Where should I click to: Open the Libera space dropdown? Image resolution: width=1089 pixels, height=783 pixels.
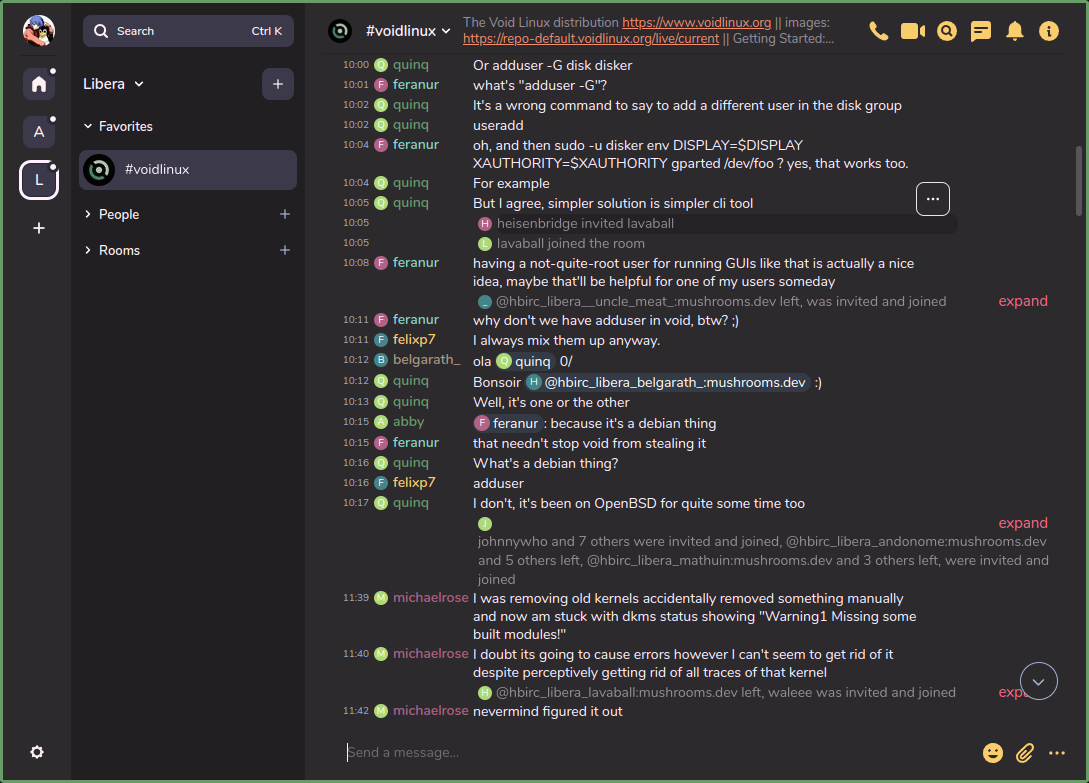(x=114, y=84)
